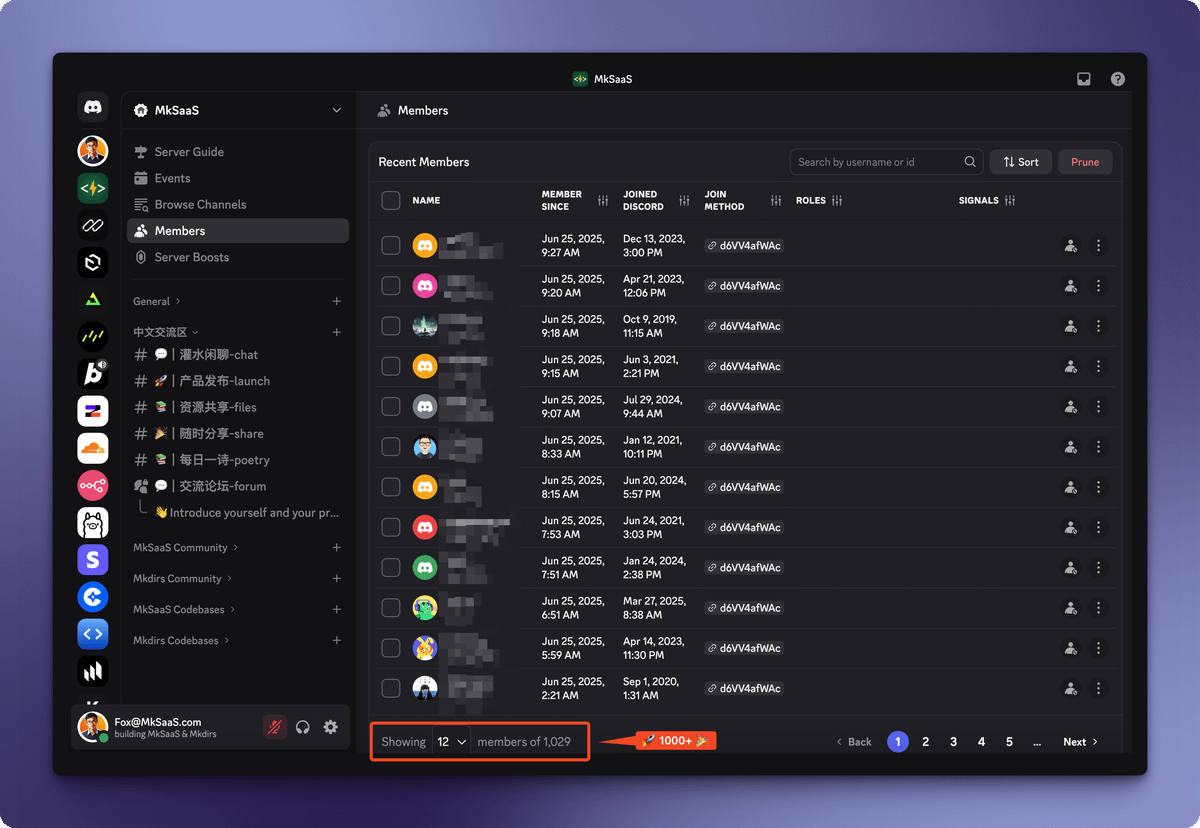Expand the MkSaaS Community category
This screenshot has width=1200, height=828.
(187, 548)
